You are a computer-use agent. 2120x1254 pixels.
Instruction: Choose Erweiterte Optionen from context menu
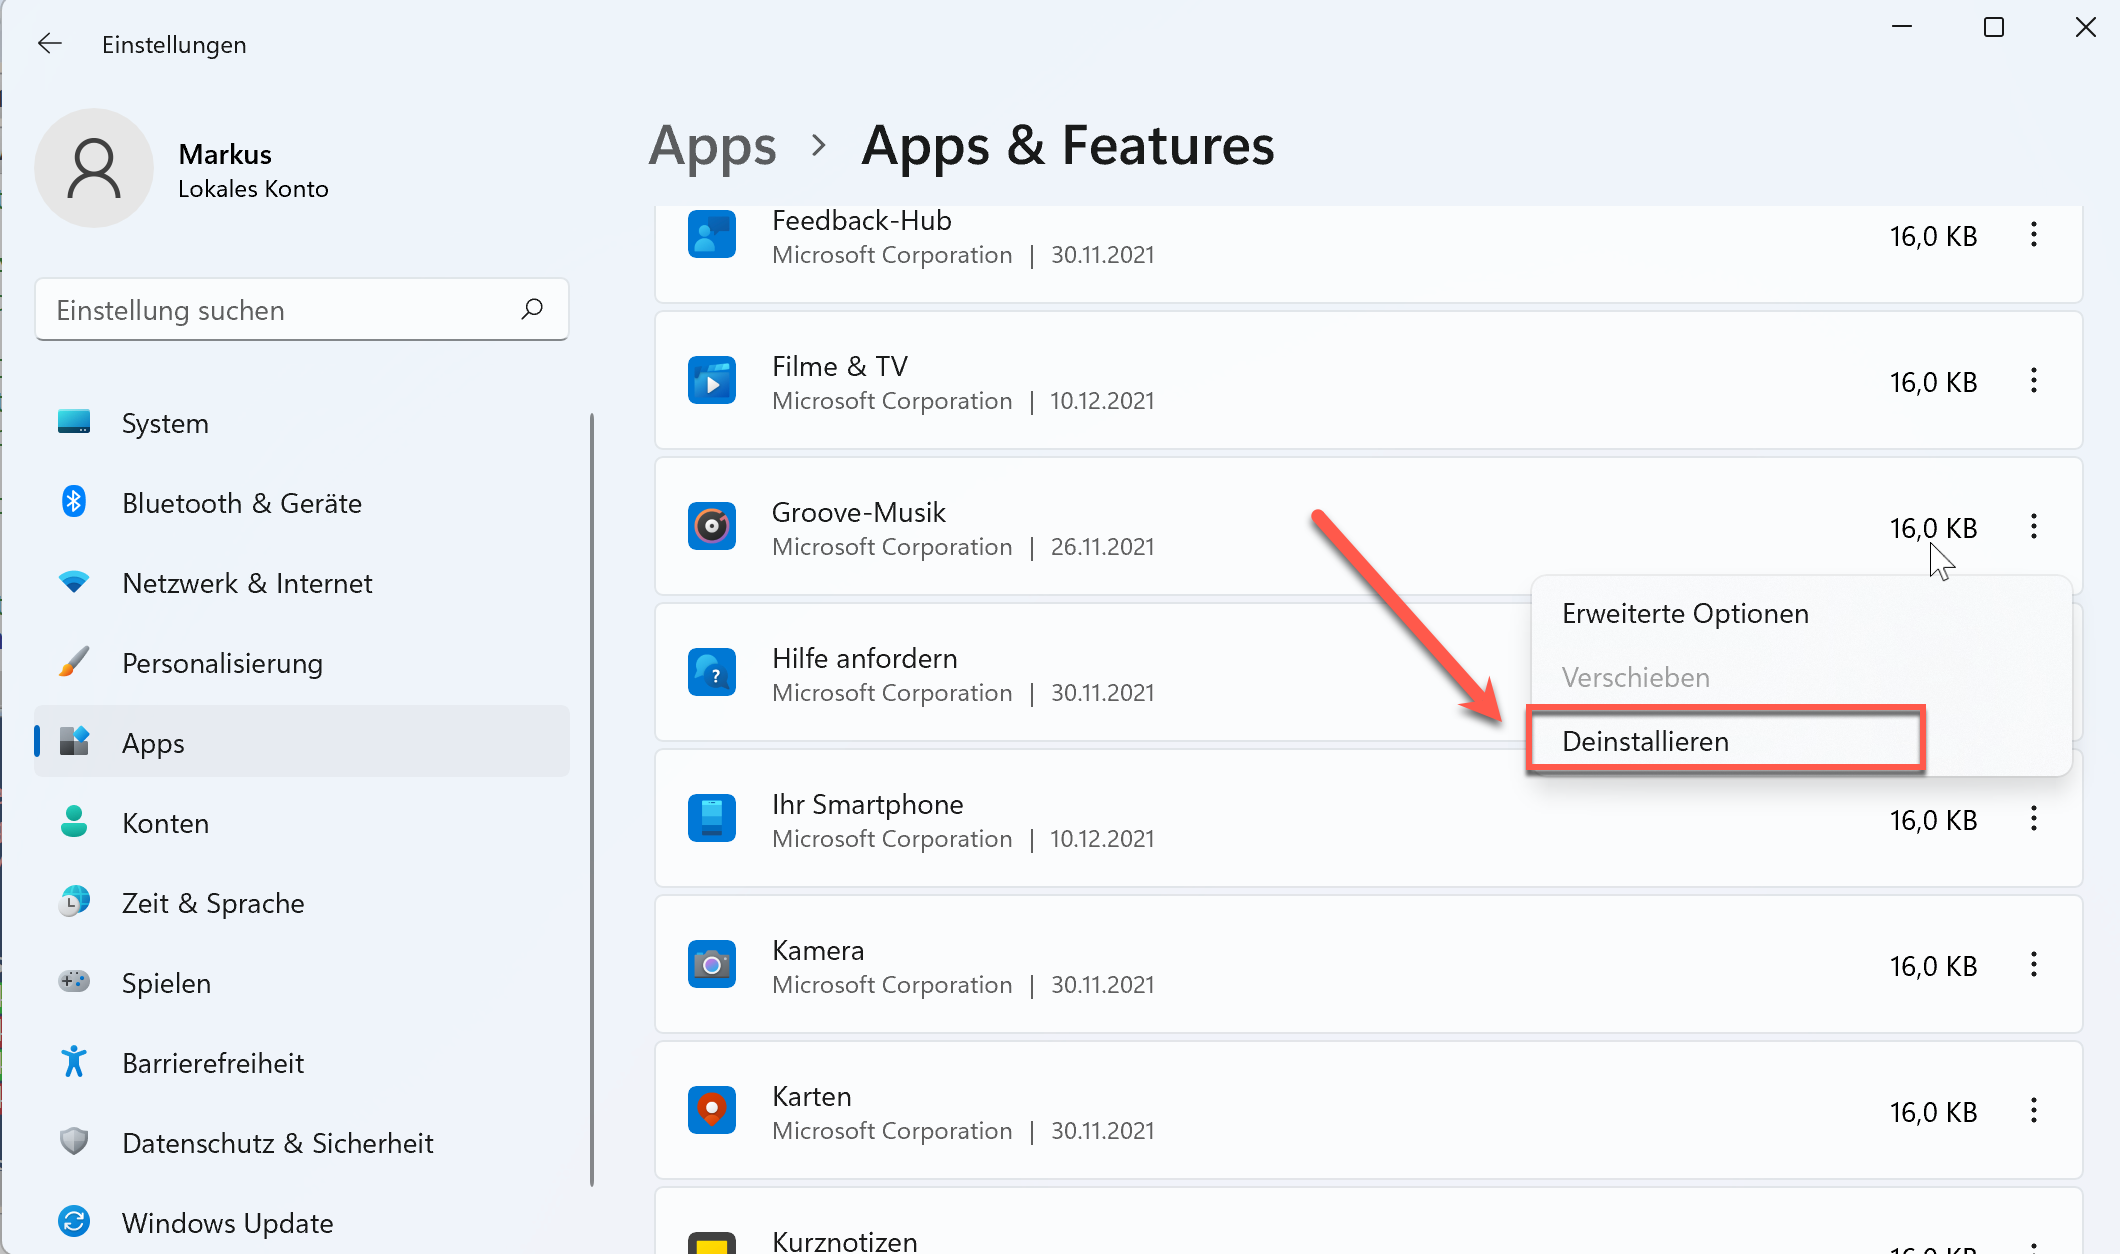click(1801, 613)
